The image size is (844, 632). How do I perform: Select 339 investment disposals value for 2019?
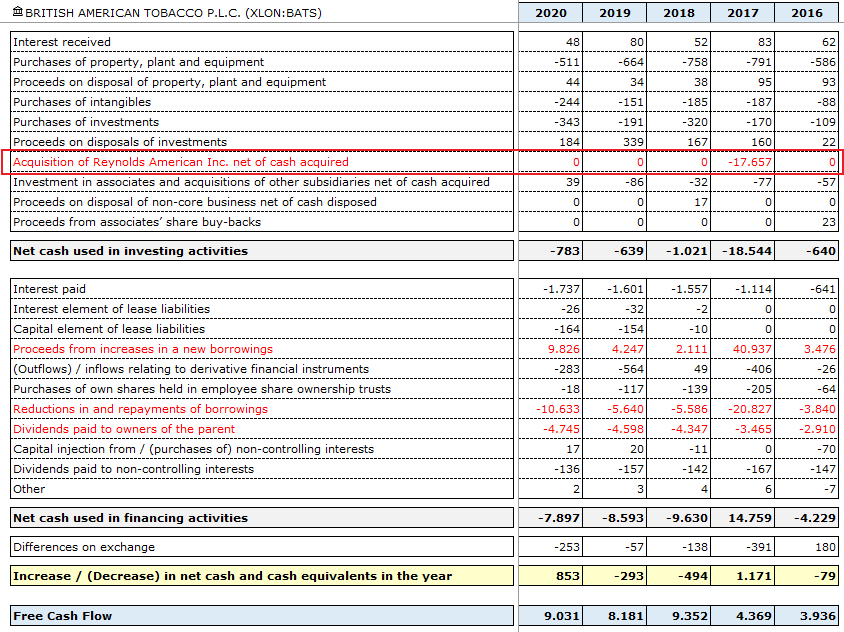coord(633,142)
